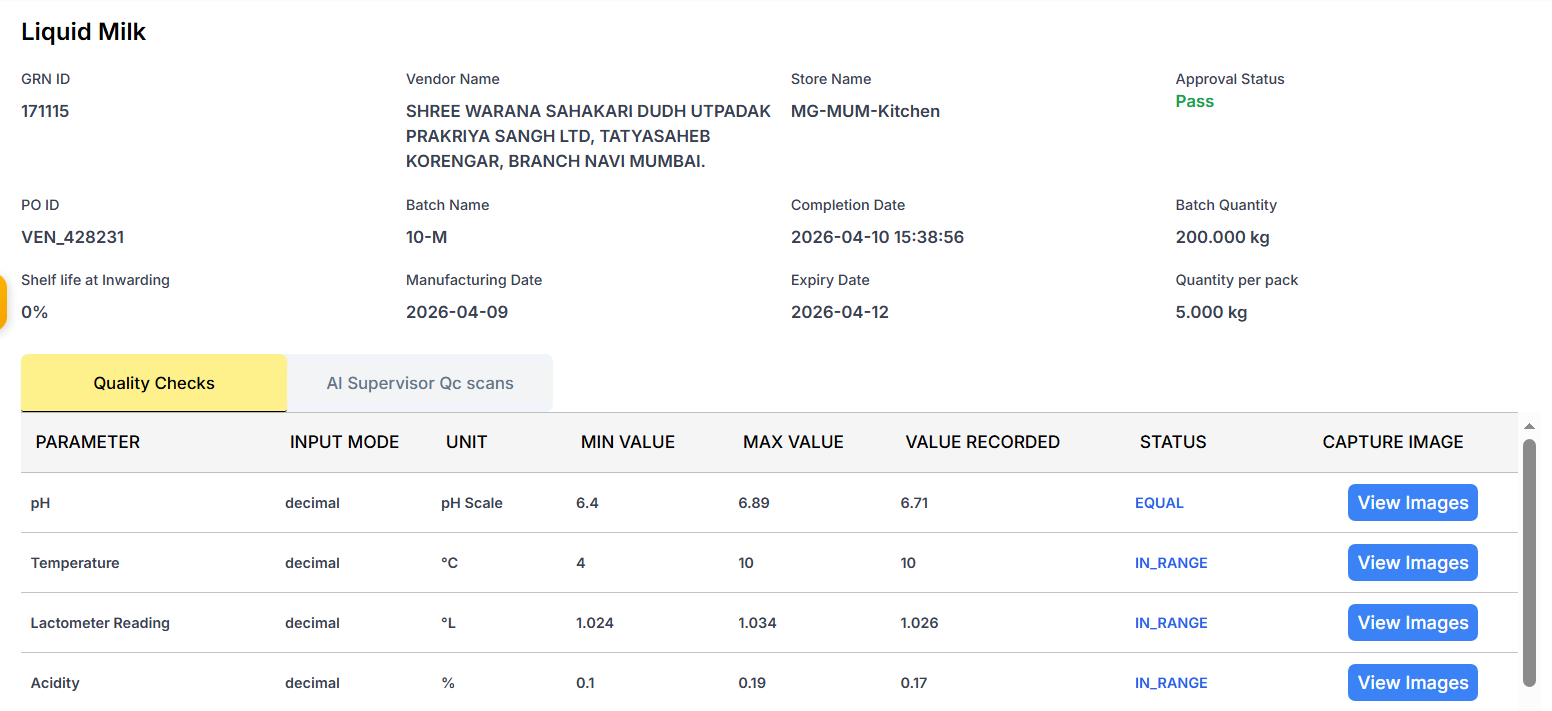1552x711 pixels.
Task: Open the Quality Checks tab
Action: [154, 383]
